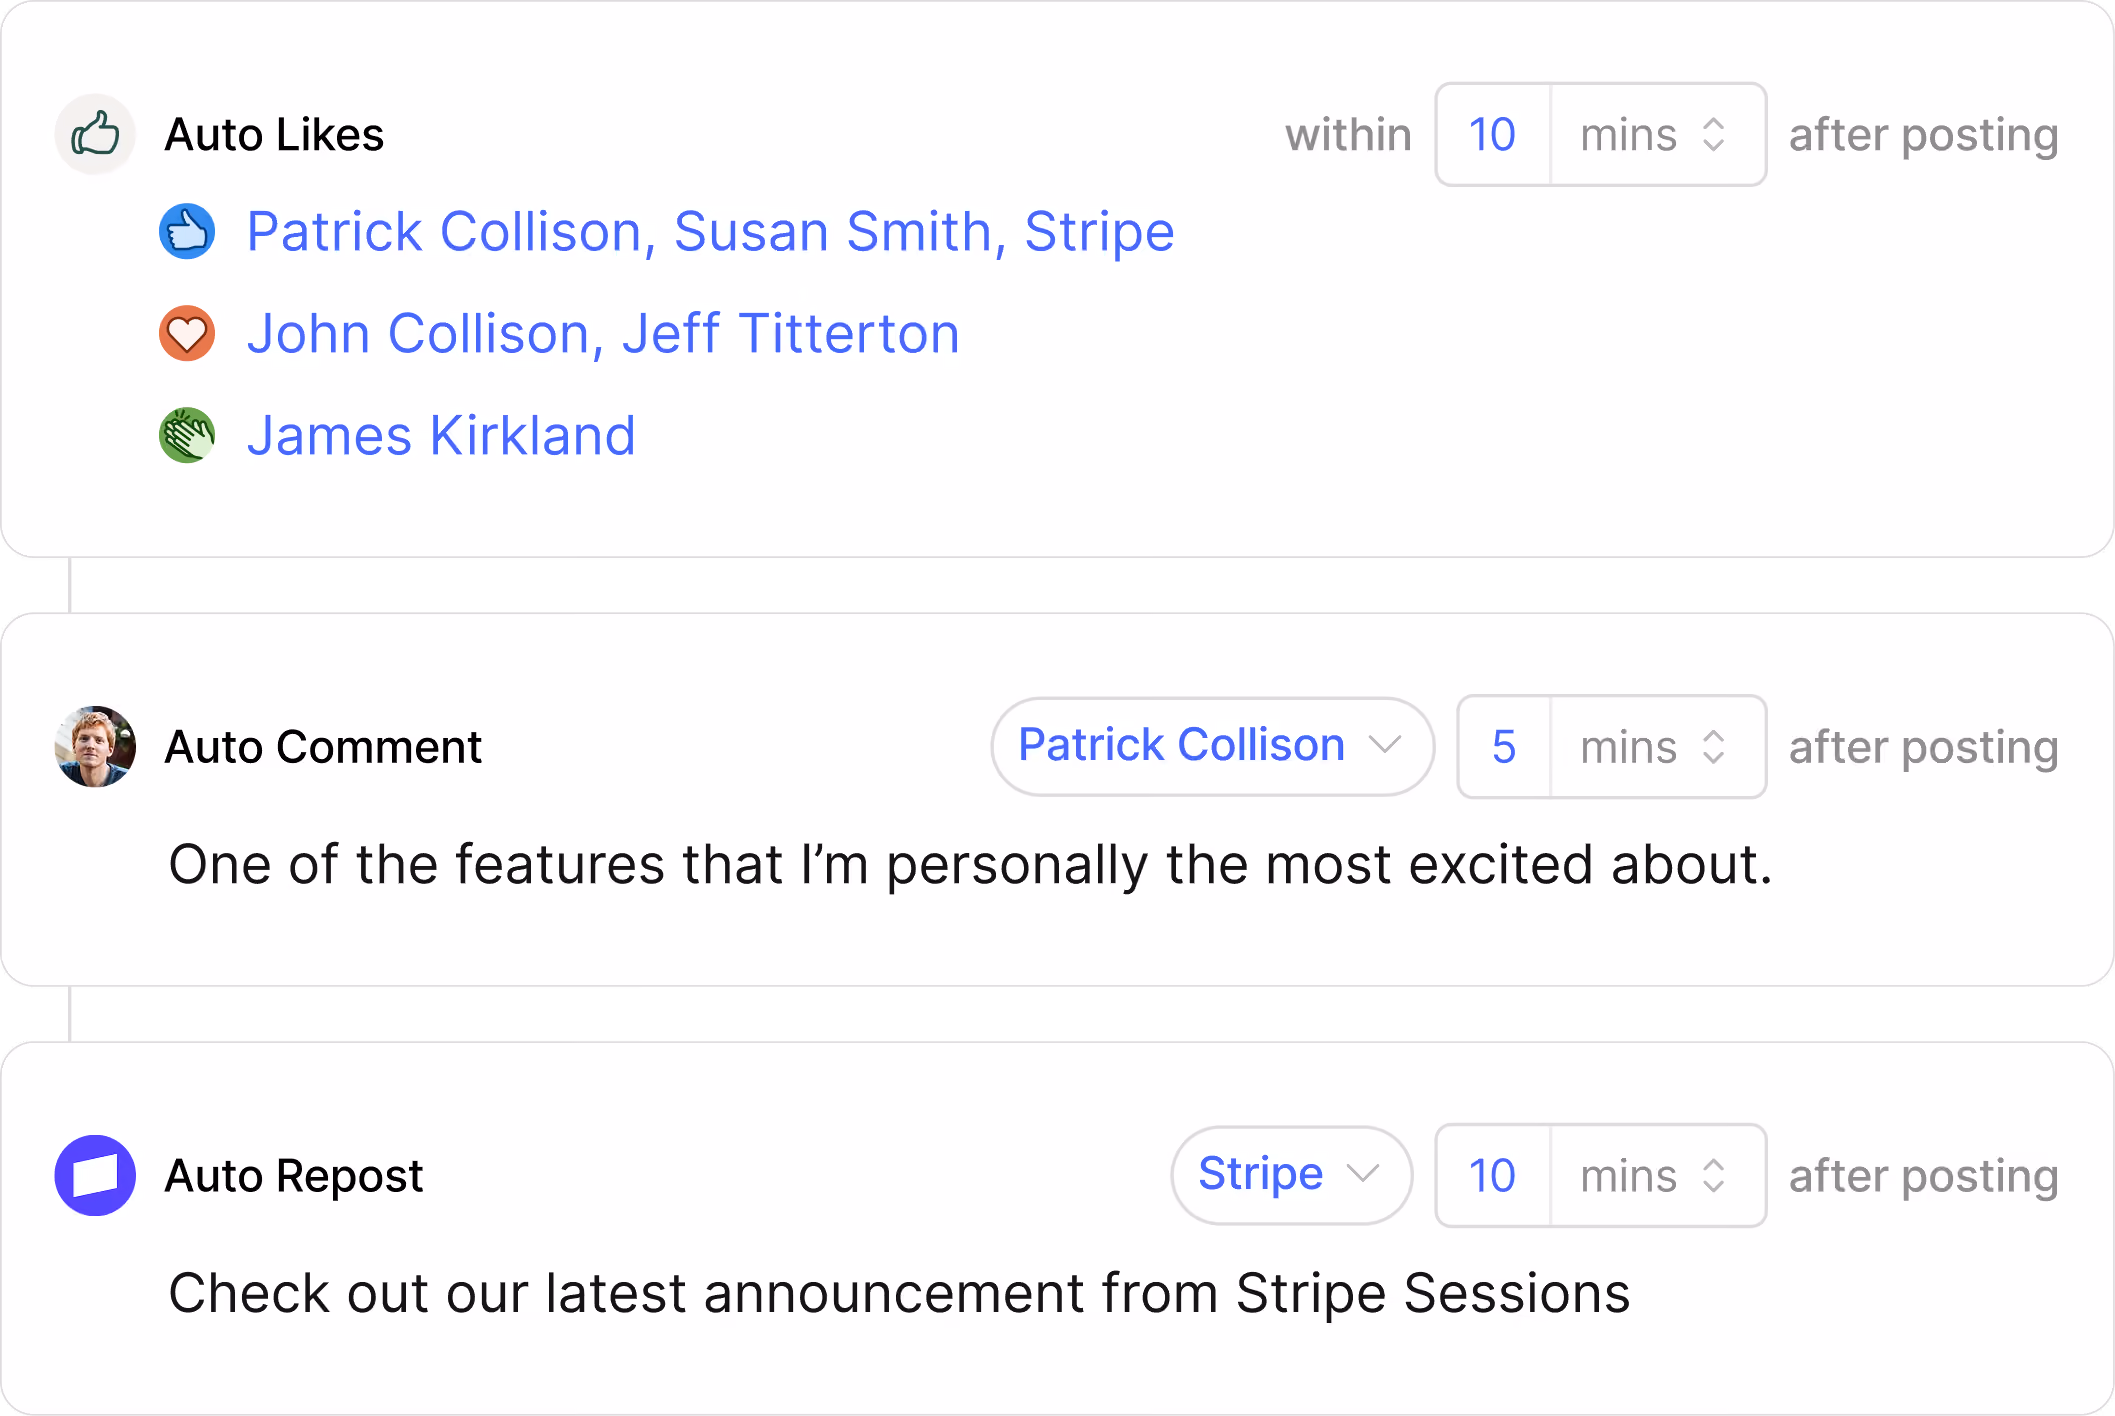Open the Stripe account dropdown

(x=1291, y=1175)
